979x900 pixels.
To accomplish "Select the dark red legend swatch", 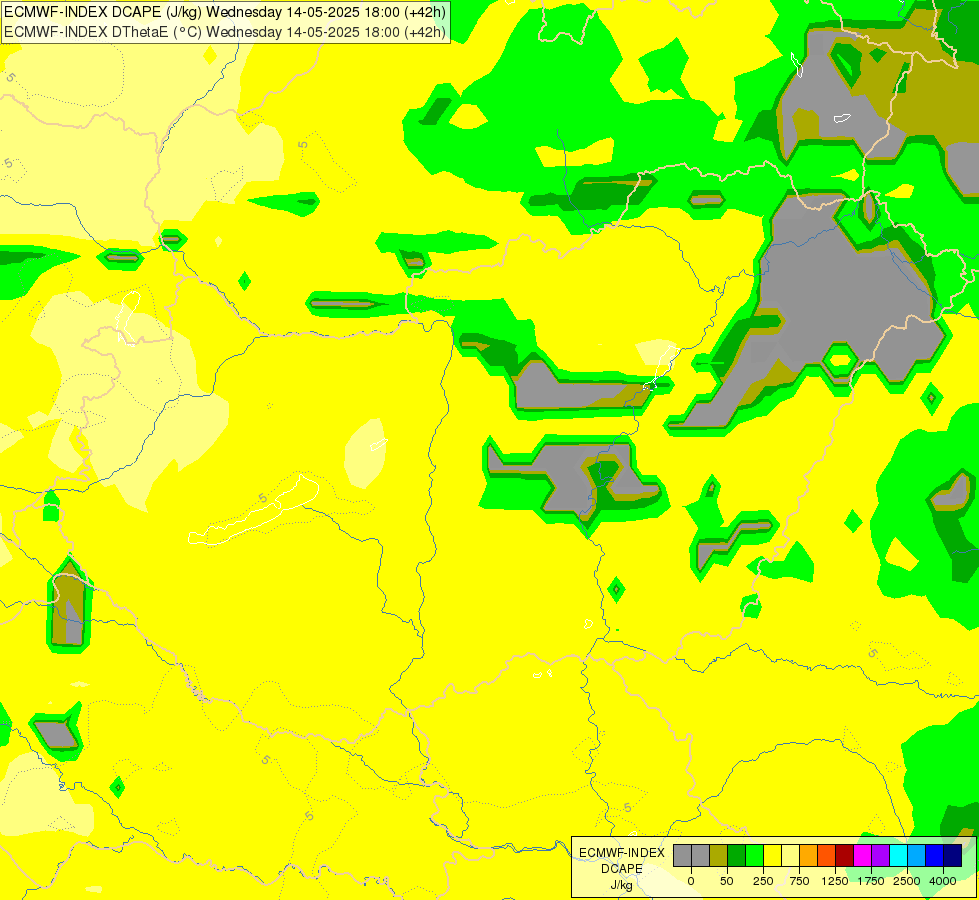I will pyautogui.click(x=845, y=856).
